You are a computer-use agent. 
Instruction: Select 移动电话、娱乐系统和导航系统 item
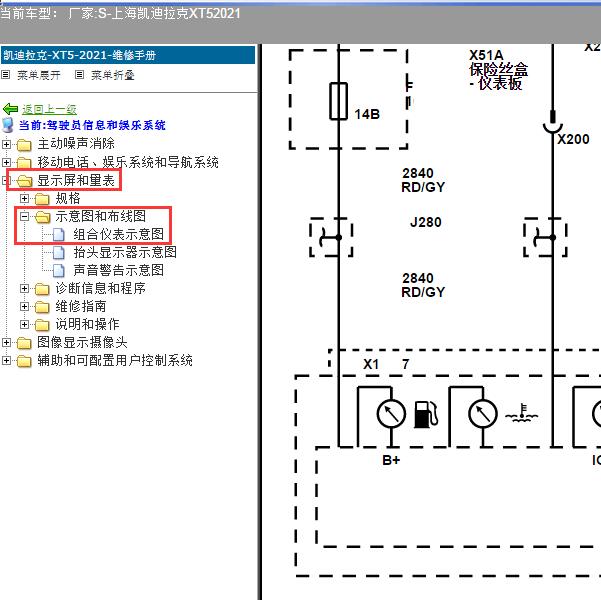128,162
